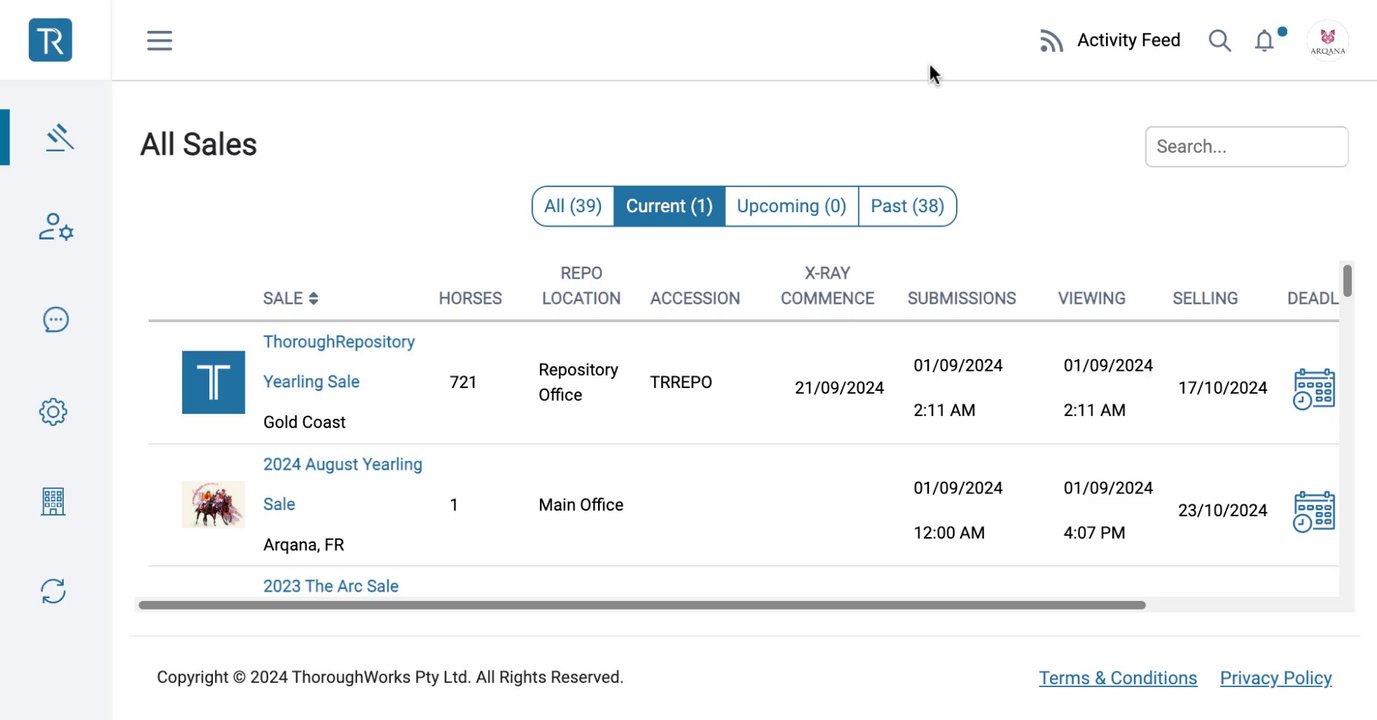The image size is (1377, 720).
Task: Click the horizontal scrollbar of sales table
Action: [641, 605]
